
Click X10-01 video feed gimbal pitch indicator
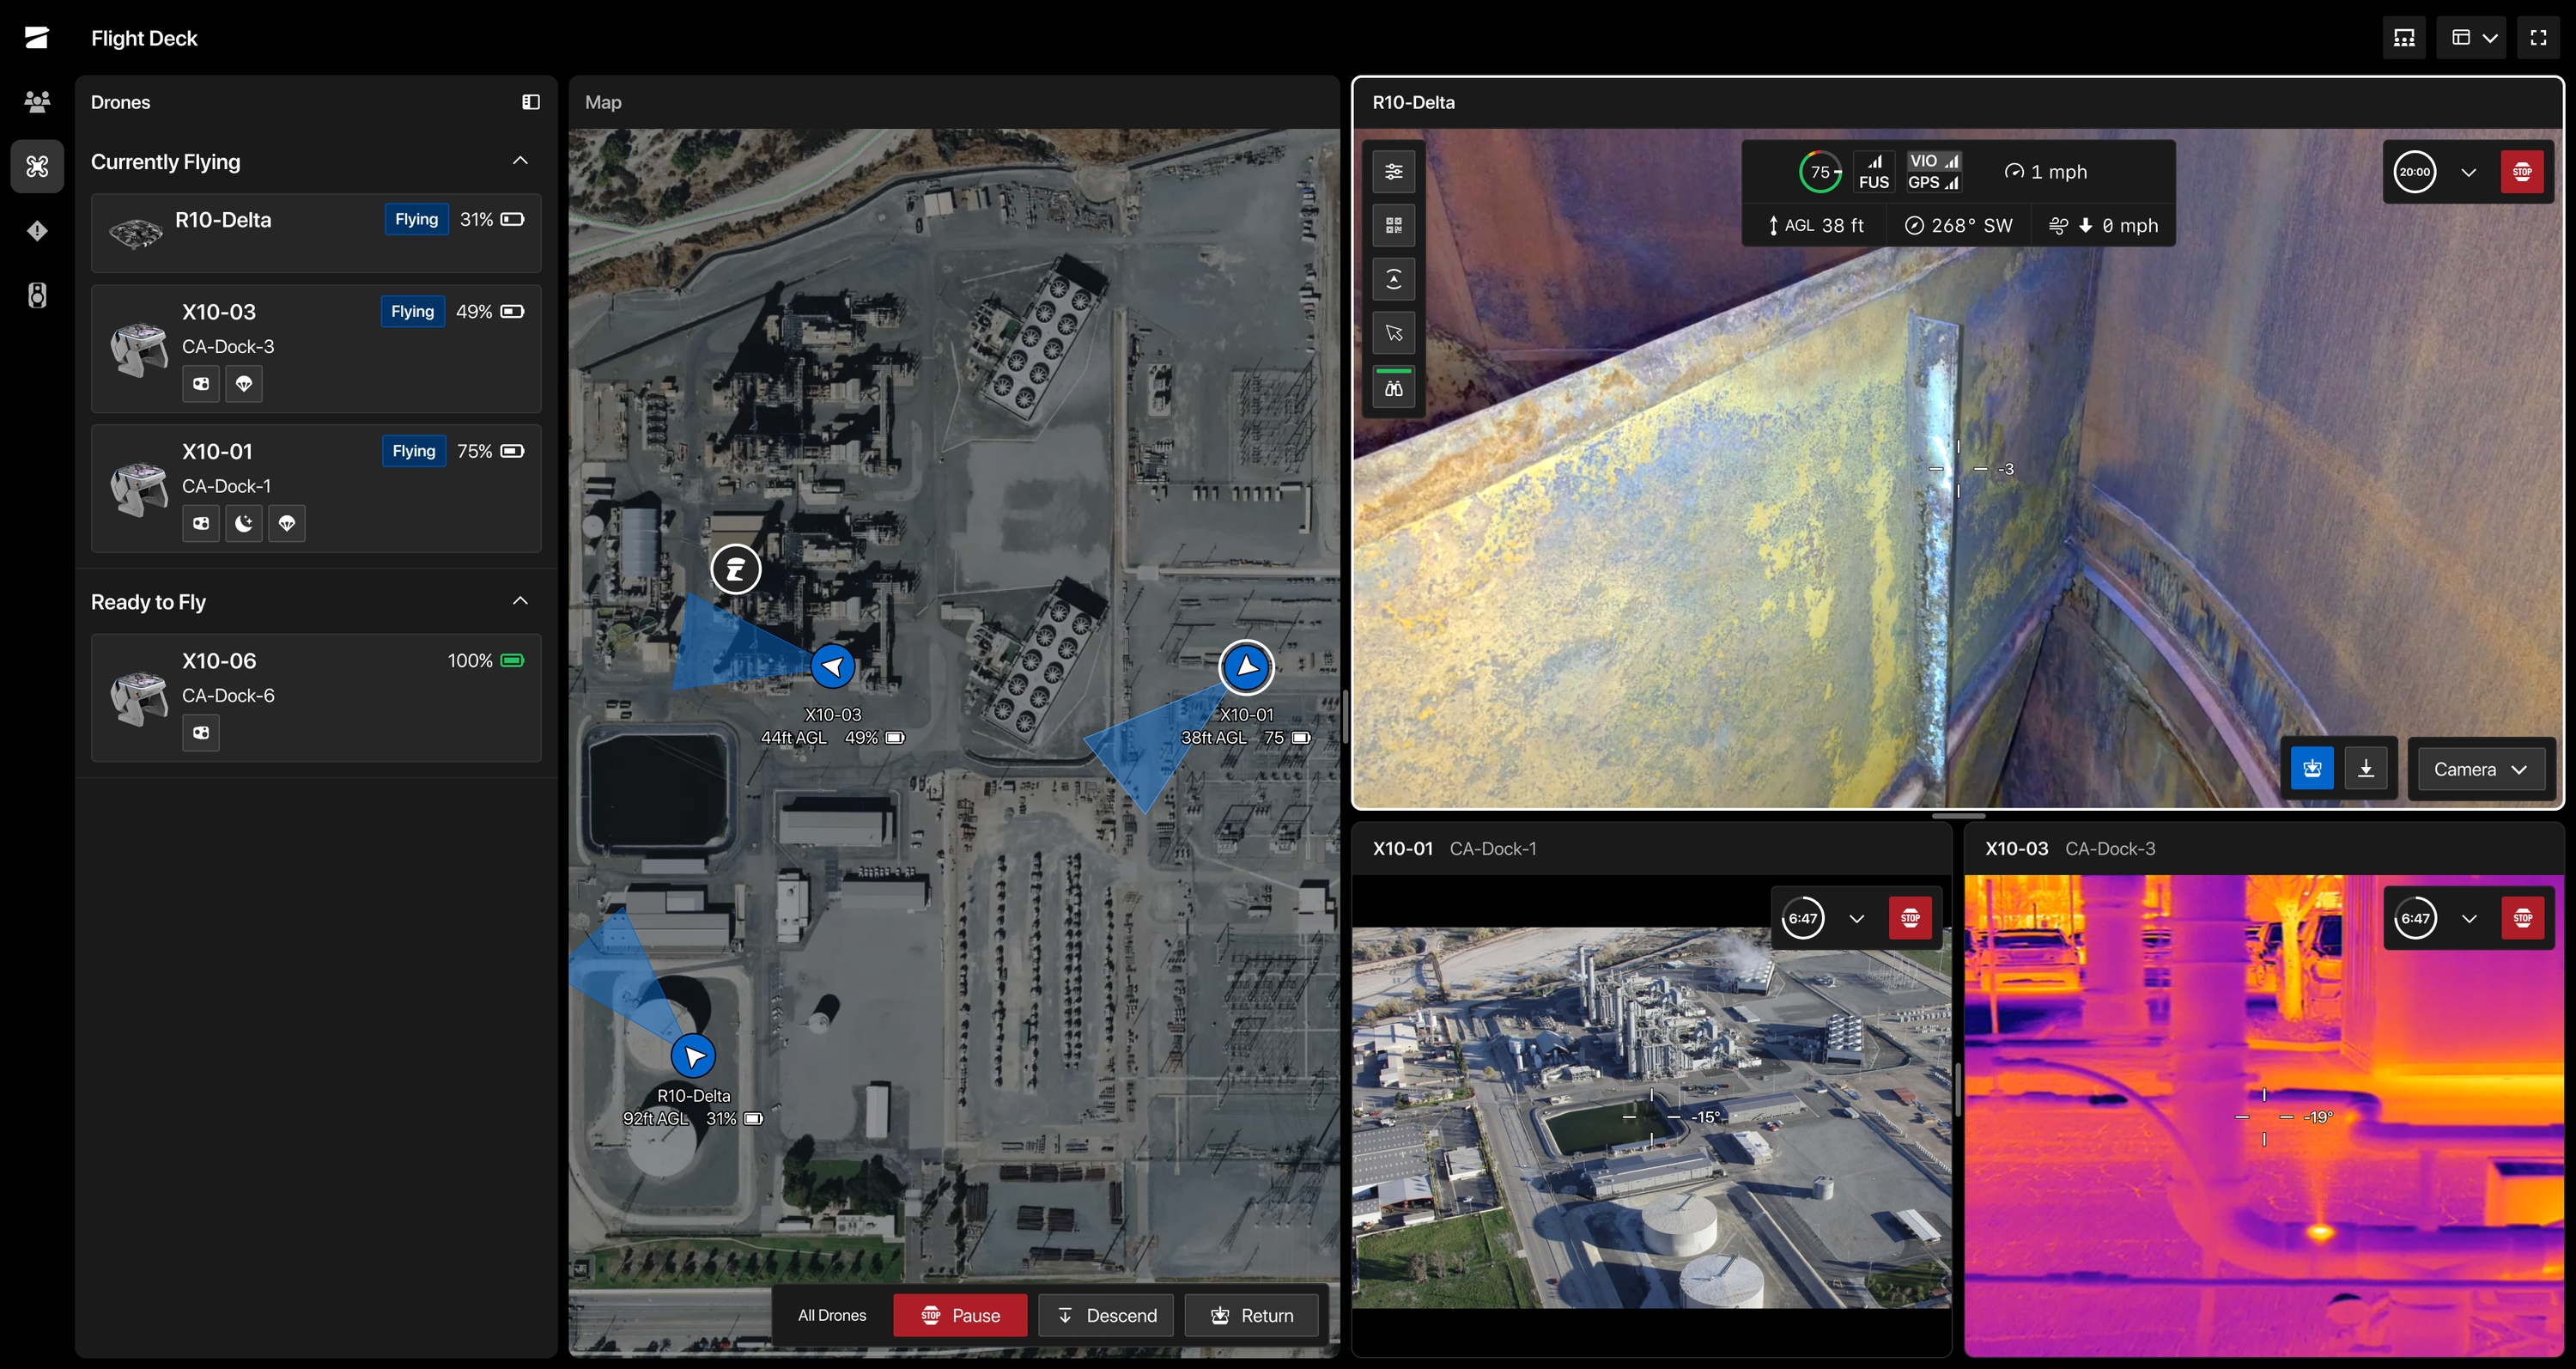(x=1672, y=1116)
